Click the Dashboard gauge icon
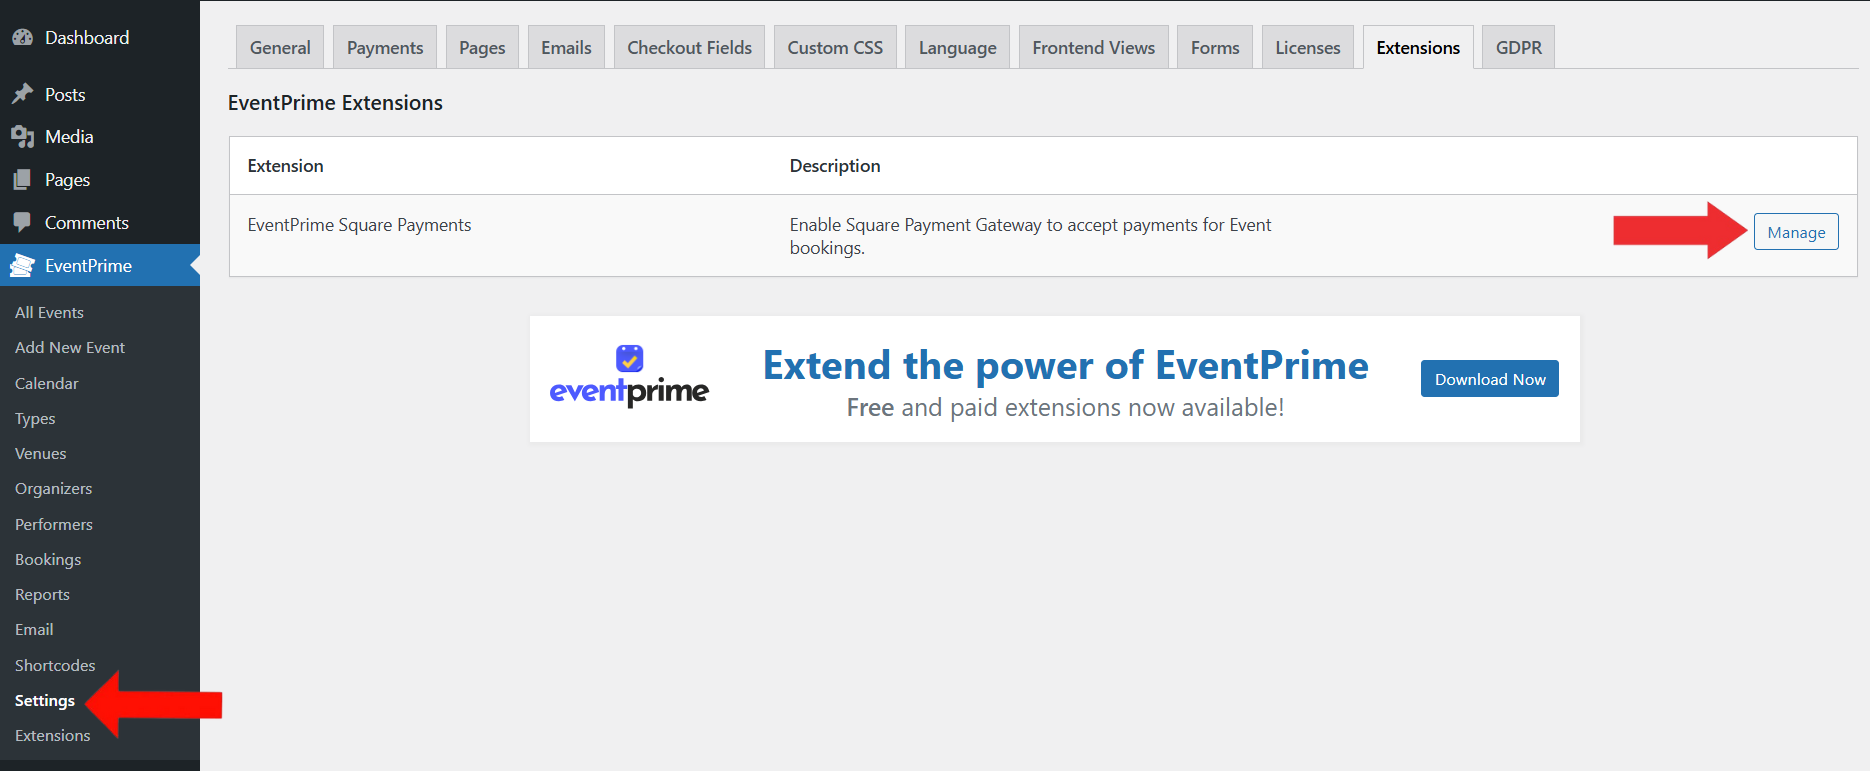Screen dimensions: 1870x771 click(x=22, y=38)
